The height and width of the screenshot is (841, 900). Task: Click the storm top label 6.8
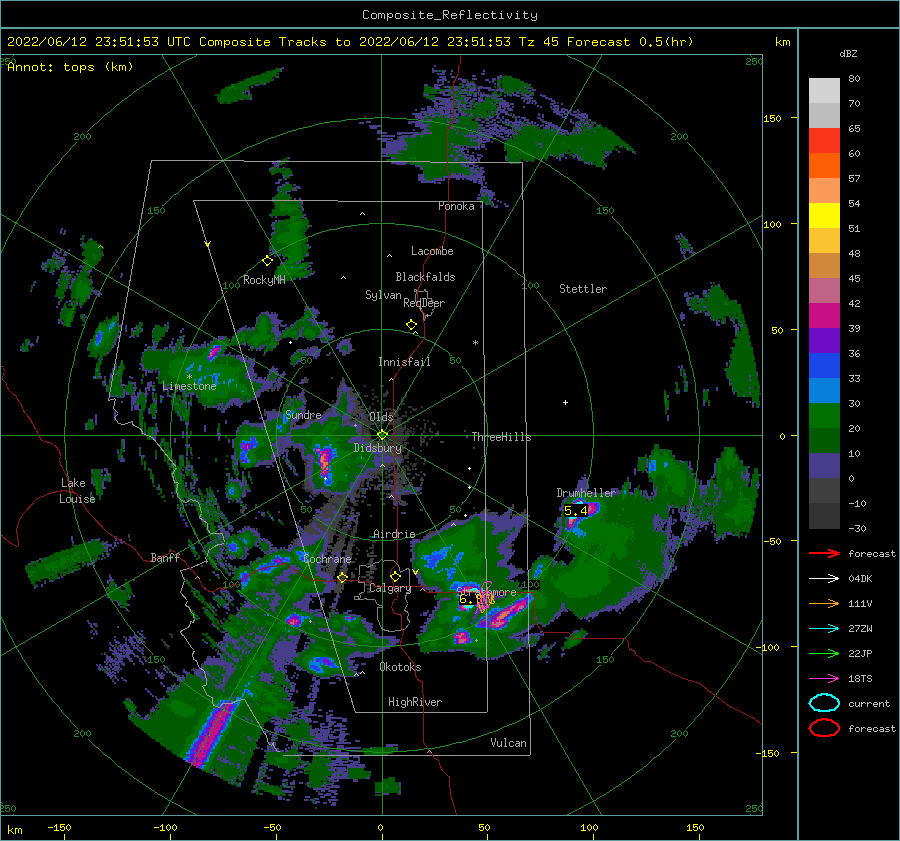tap(470, 599)
